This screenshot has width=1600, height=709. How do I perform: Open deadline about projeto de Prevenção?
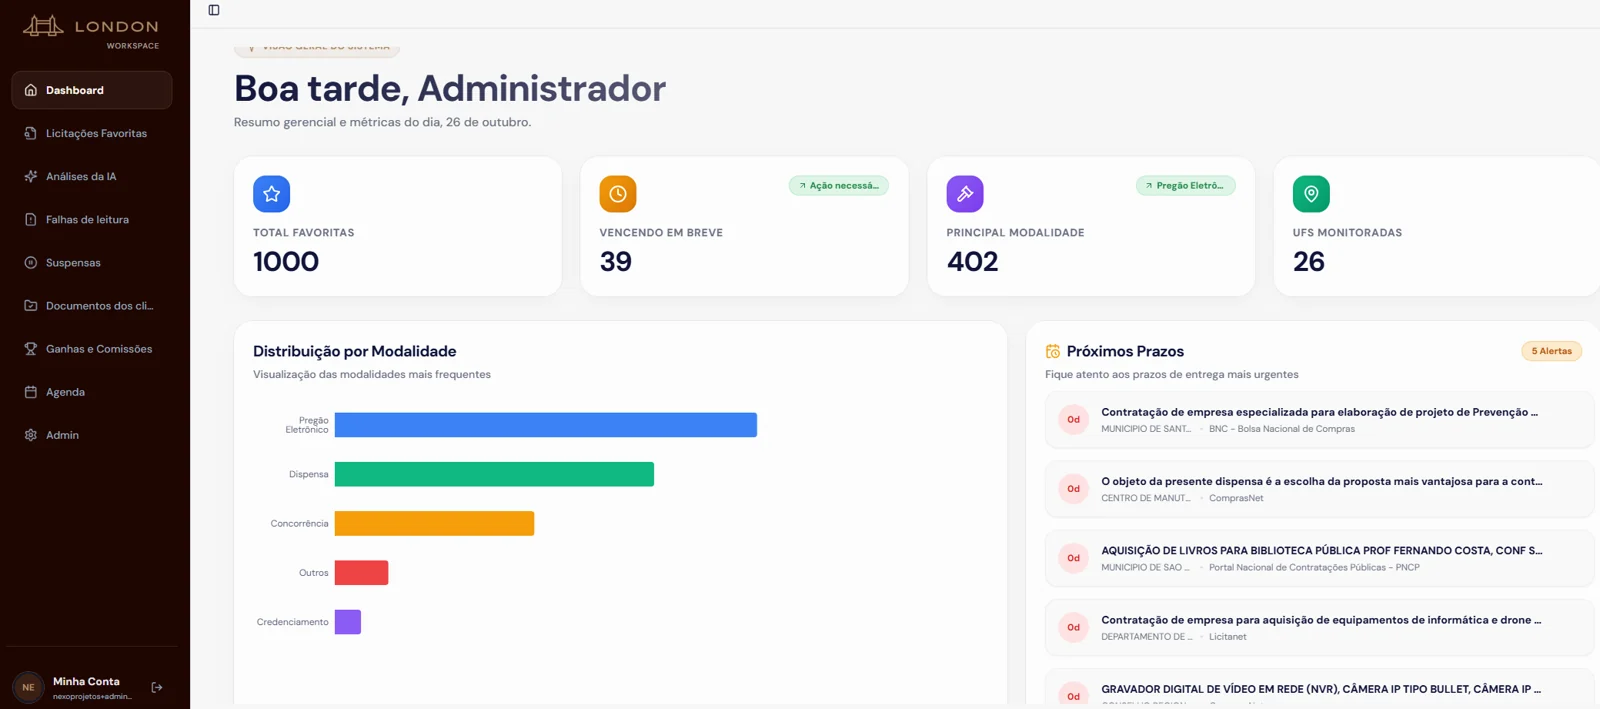1320,420
